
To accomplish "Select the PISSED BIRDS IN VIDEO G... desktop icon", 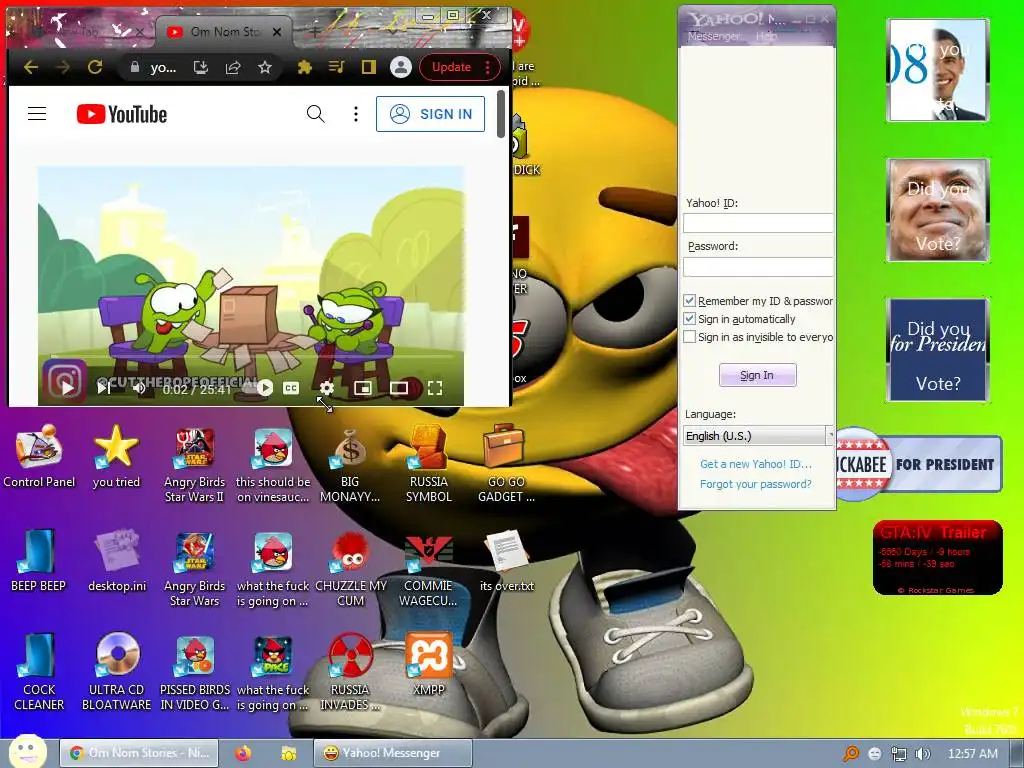I will tap(195, 673).
